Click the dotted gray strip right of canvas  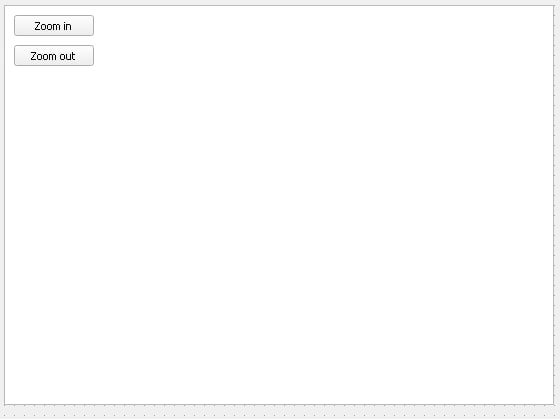click(x=557, y=205)
